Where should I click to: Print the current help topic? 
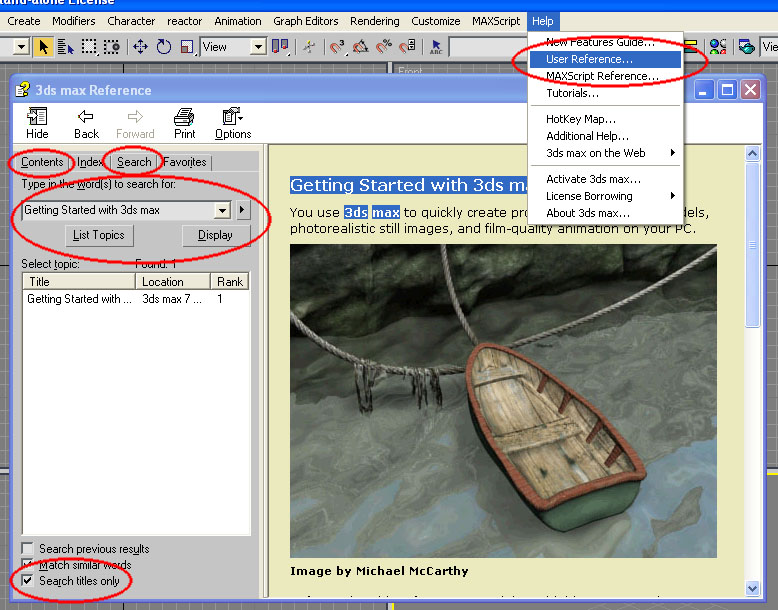pos(184,123)
